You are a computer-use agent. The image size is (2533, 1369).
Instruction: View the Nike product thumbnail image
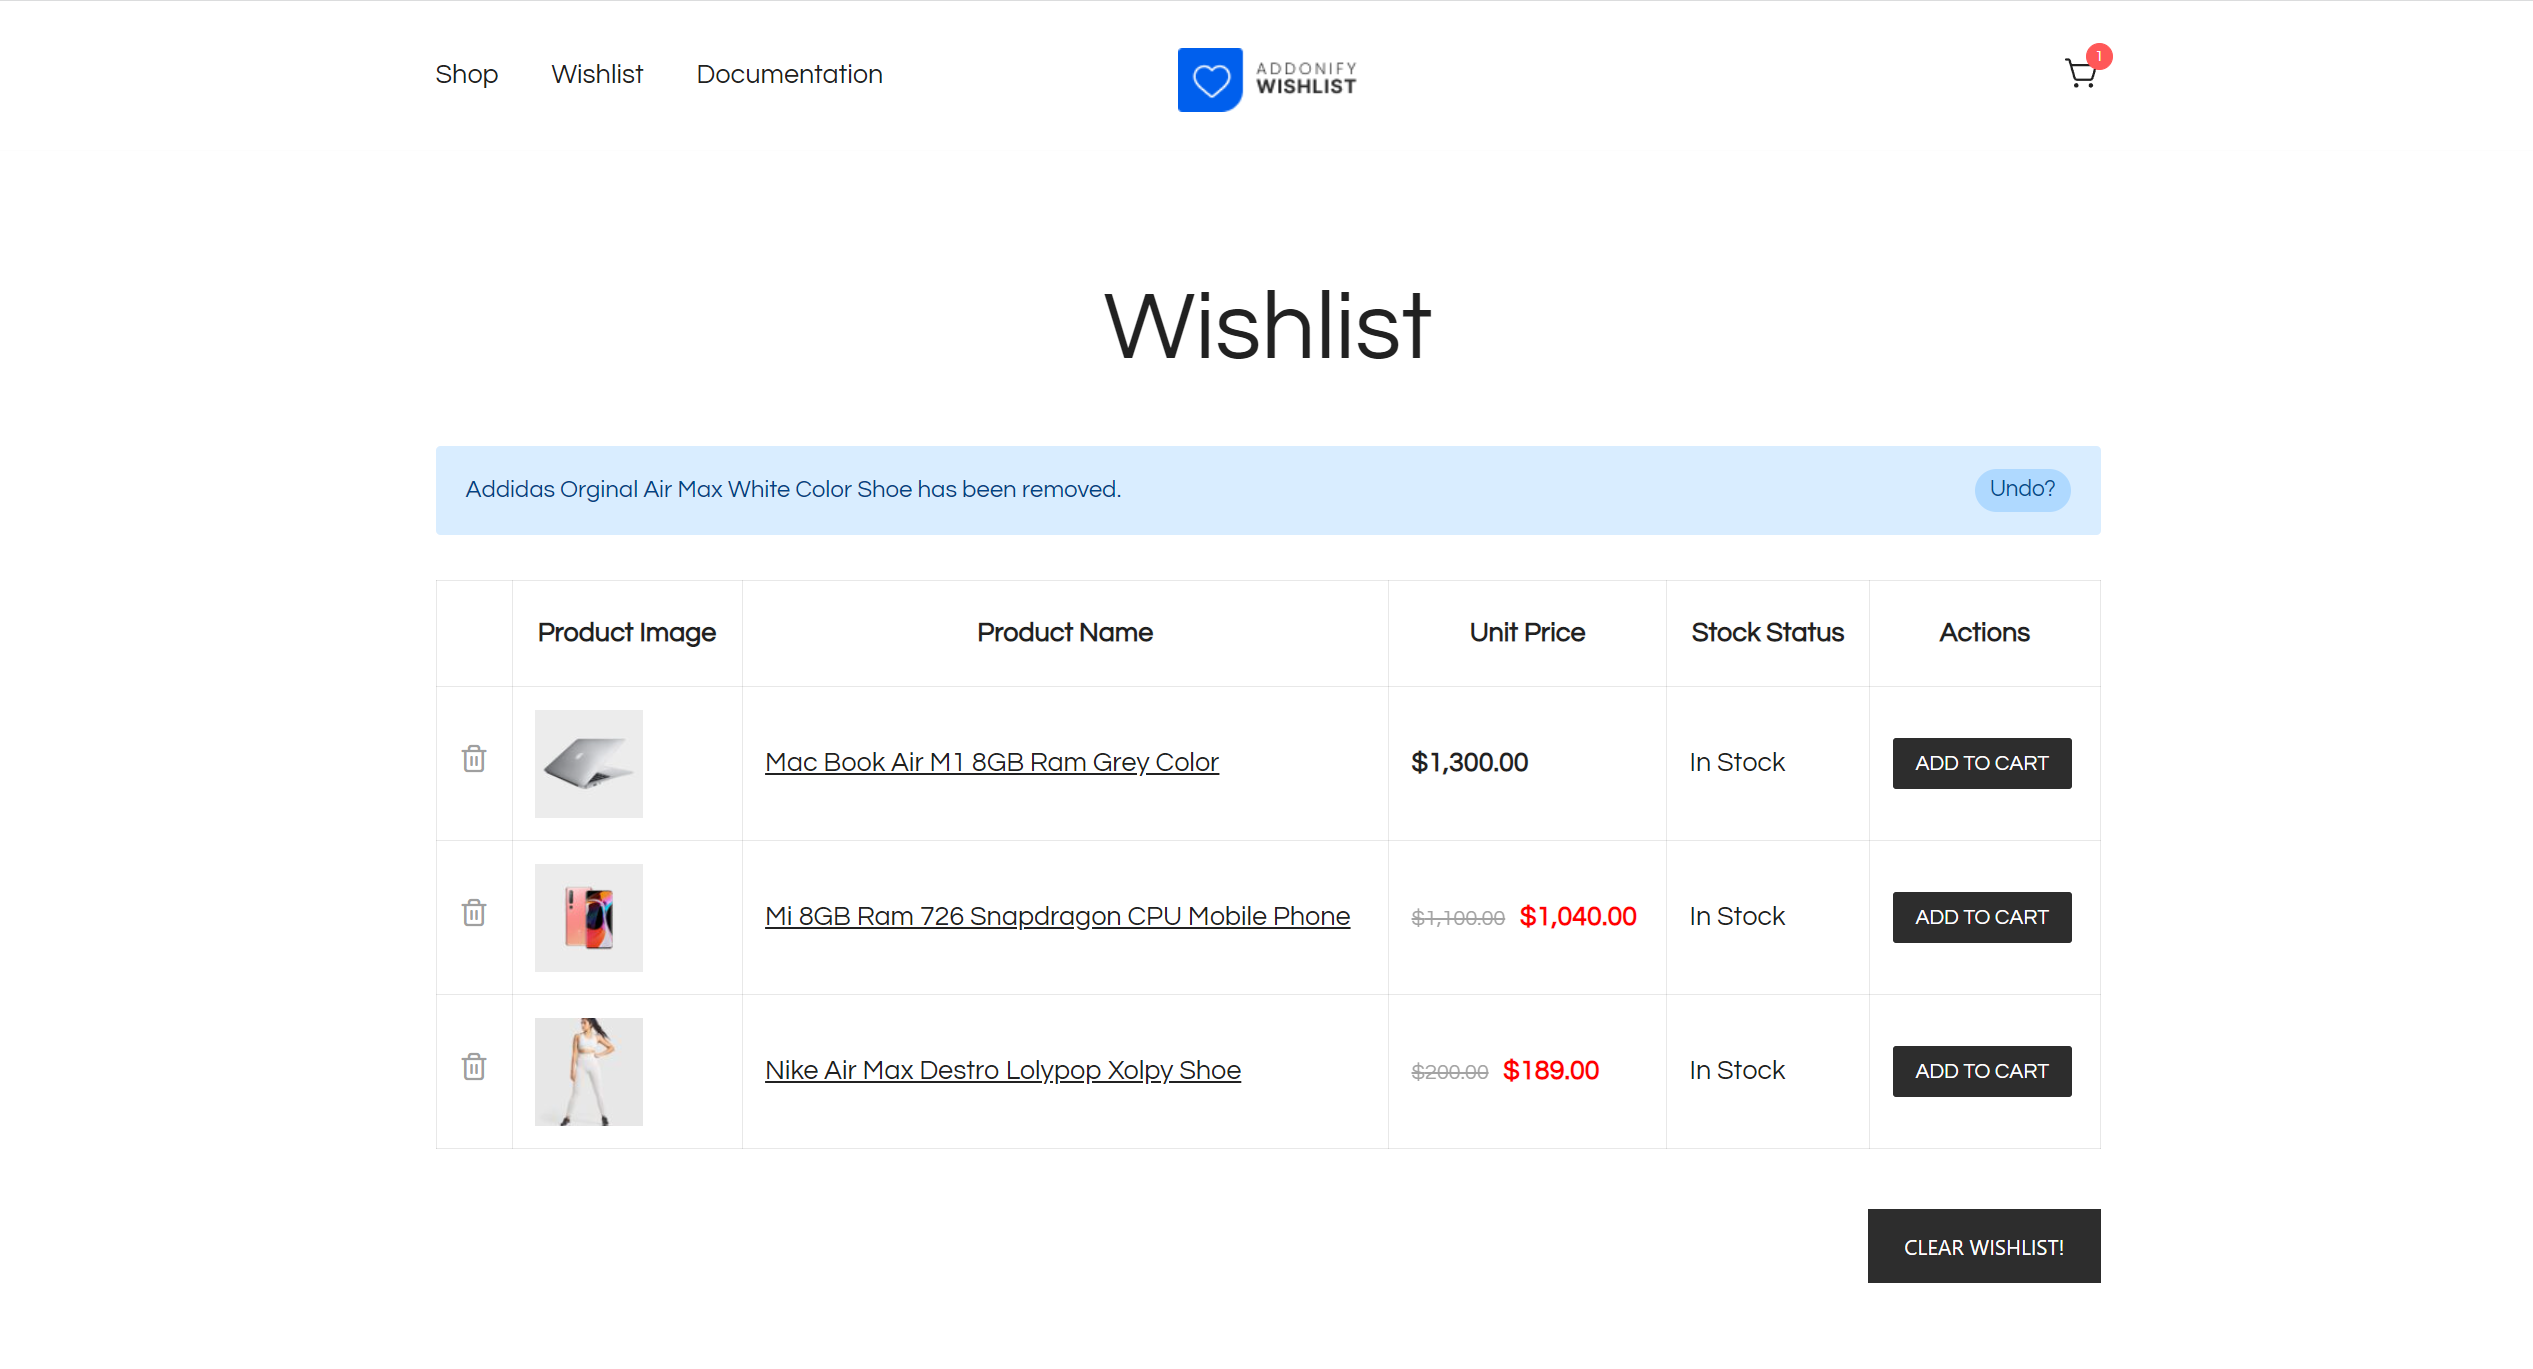589,1072
